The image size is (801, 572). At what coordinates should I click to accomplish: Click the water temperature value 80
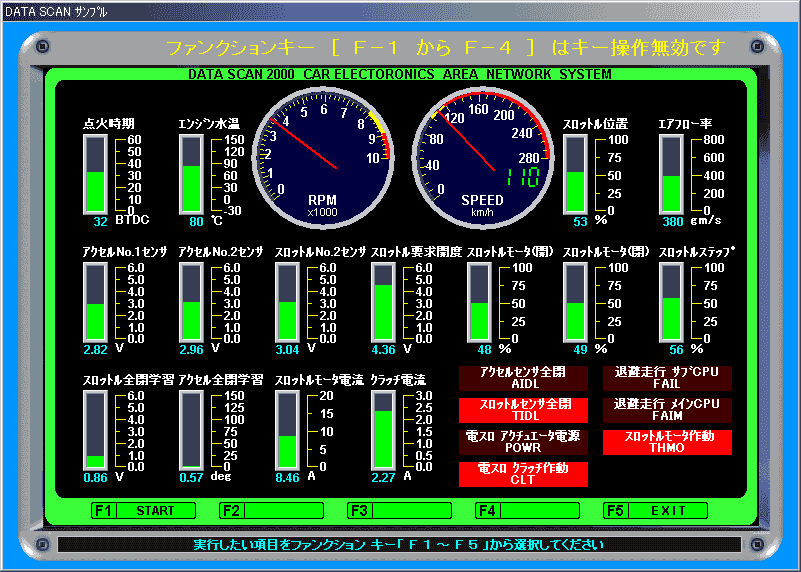[196, 222]
